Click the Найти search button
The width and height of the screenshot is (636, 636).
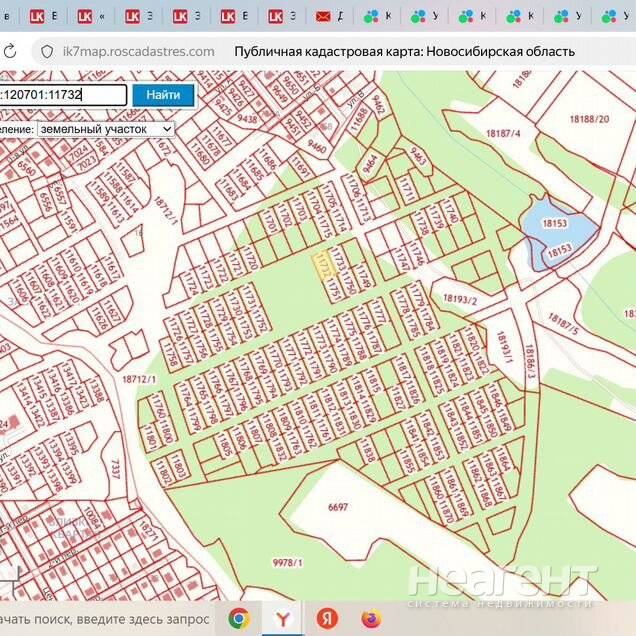tap(163, 95)
